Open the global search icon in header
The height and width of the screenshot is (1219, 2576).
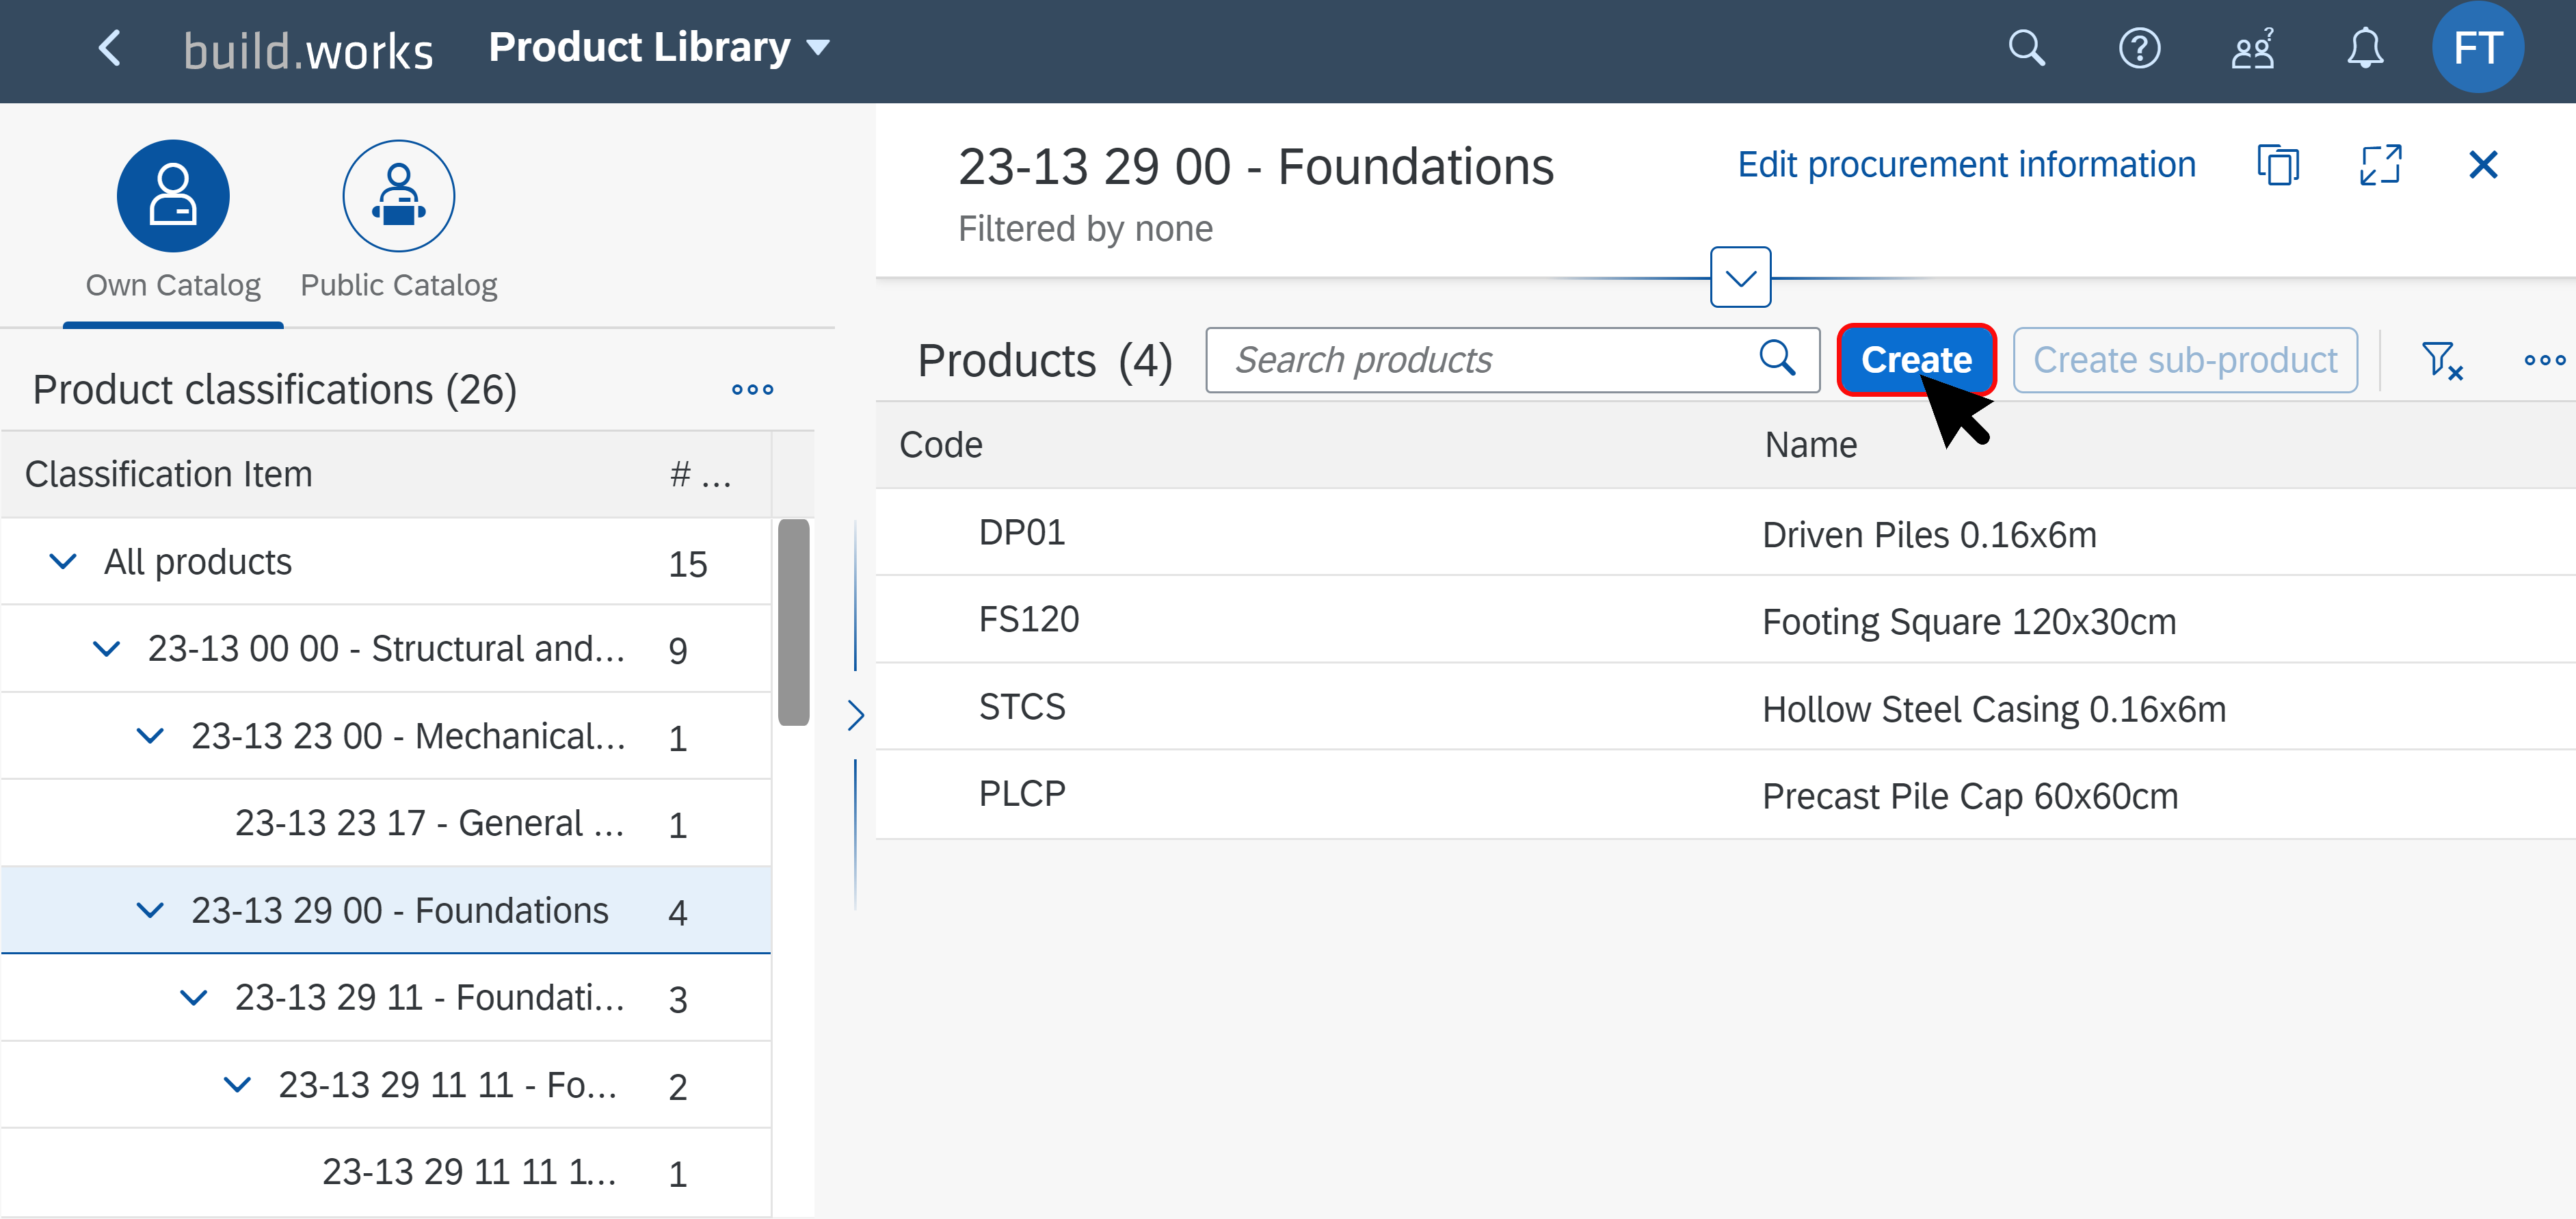(2027, 48)
